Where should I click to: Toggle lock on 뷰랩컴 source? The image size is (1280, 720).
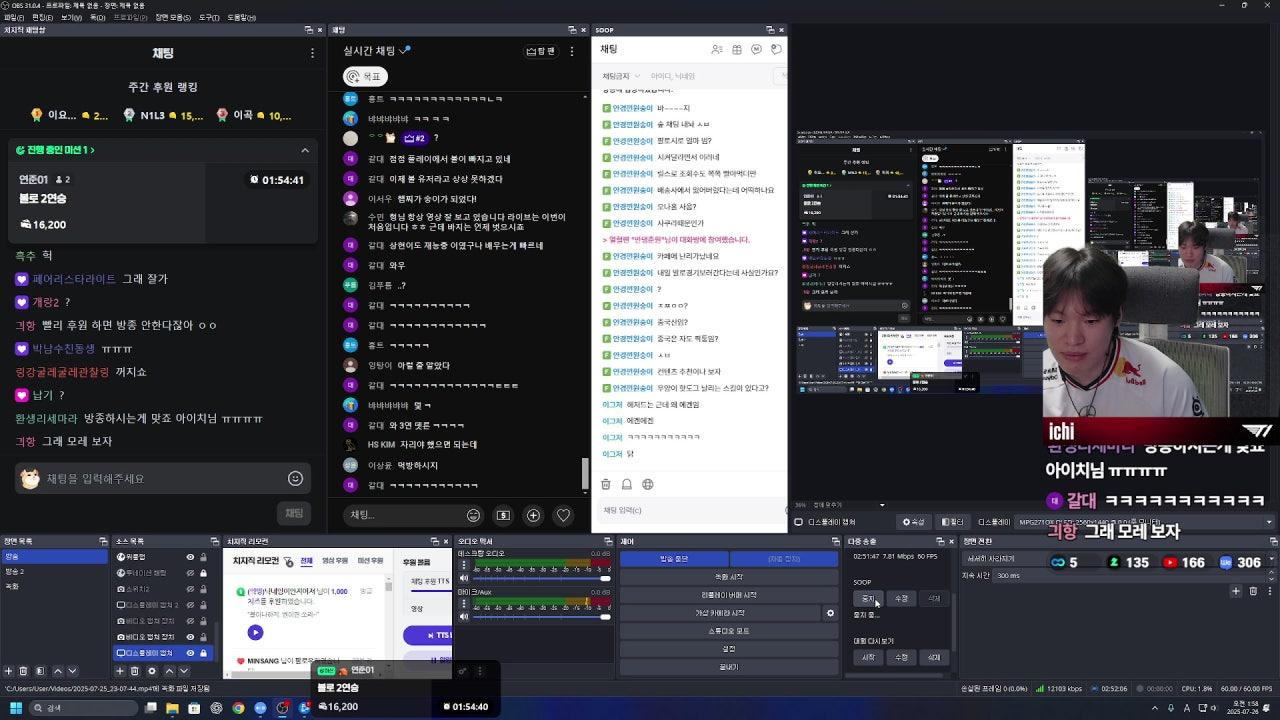point(203,557)
